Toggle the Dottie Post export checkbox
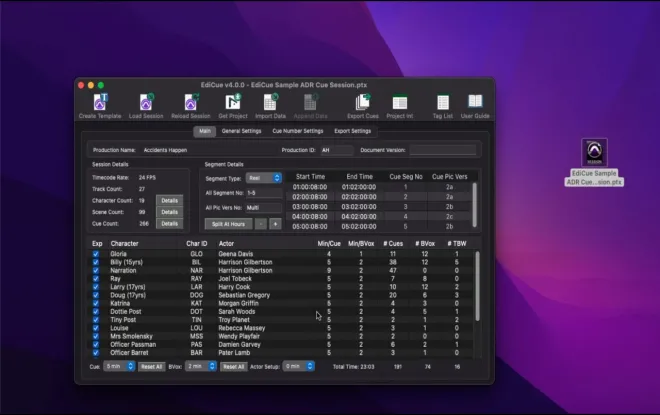The image size is (660, 415). coord(96,311)
